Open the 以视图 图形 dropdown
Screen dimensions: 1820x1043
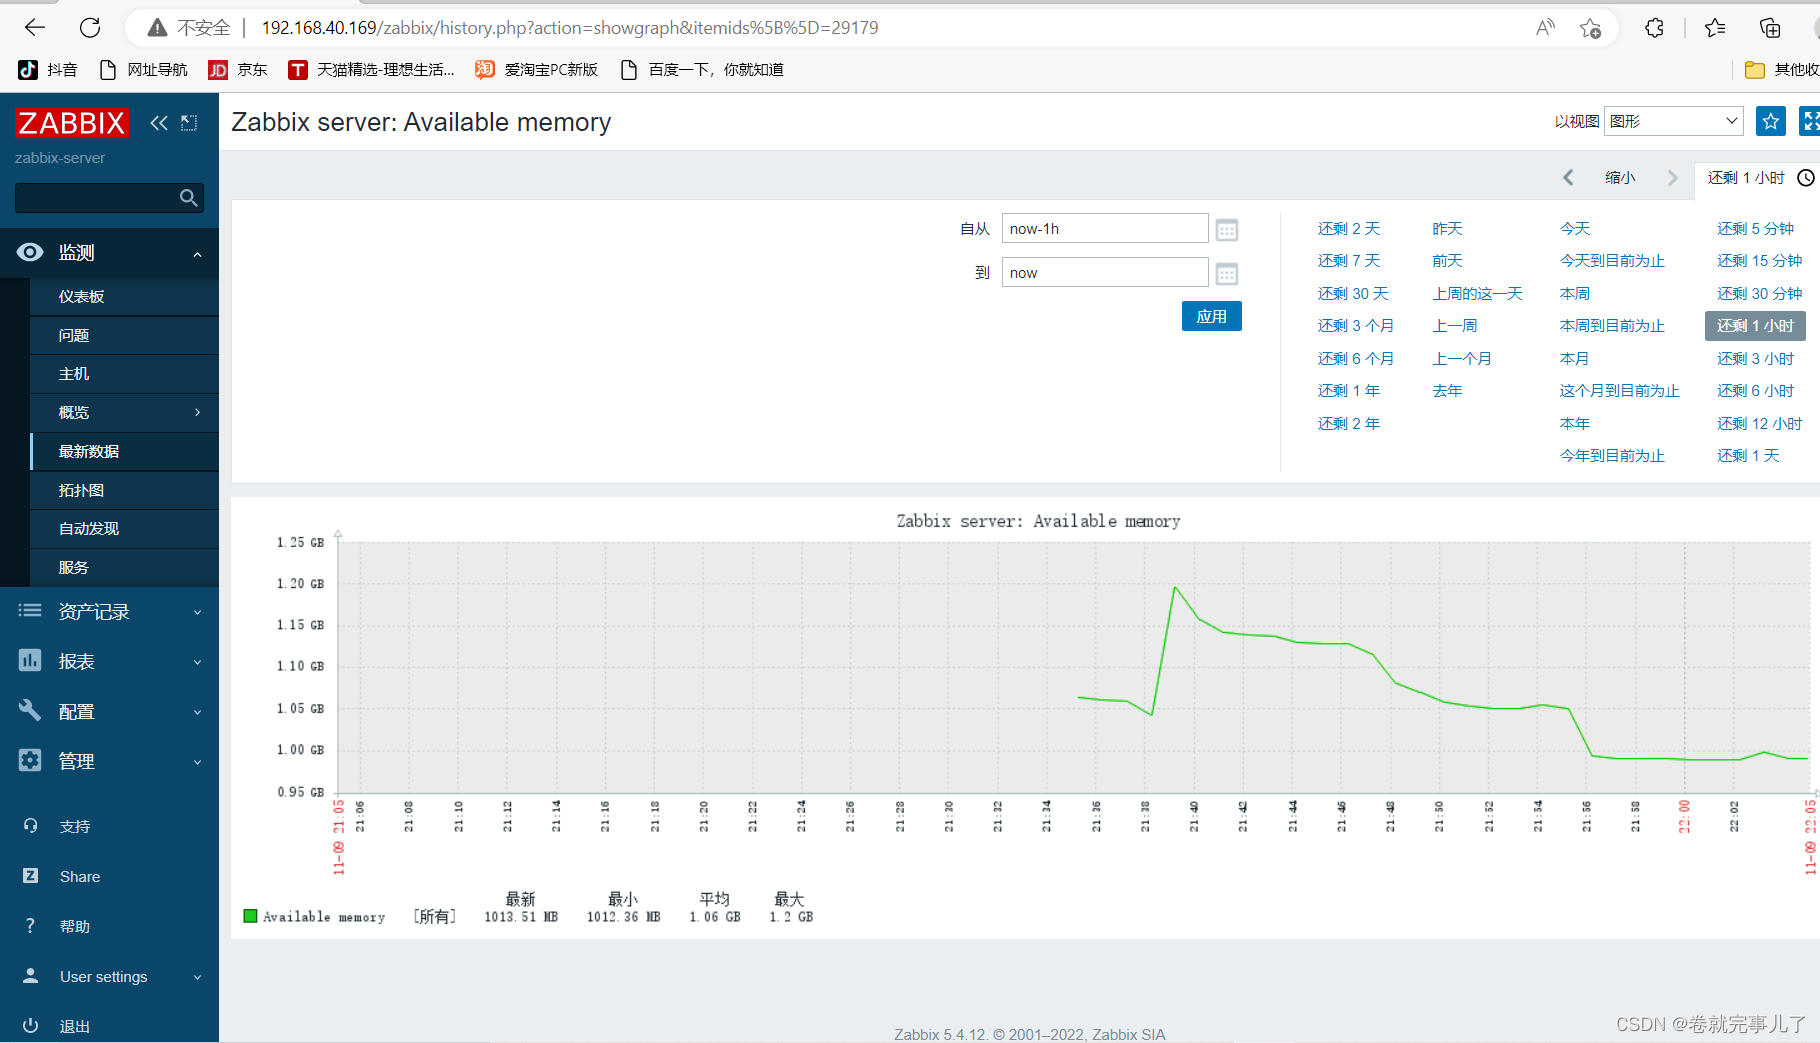click(1674, 121)
